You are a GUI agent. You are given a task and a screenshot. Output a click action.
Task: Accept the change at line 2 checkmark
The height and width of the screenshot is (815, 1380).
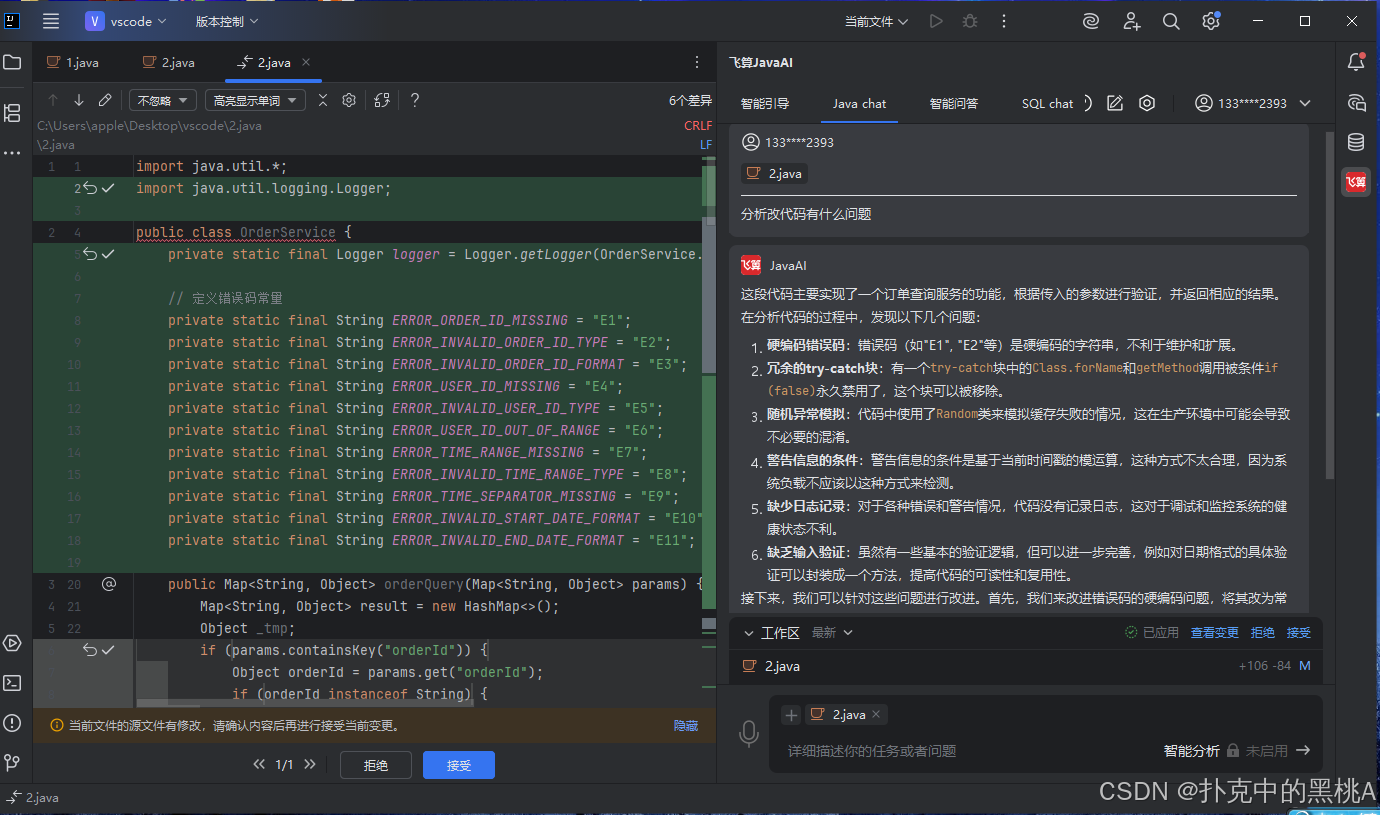click(x=108, y=188)
